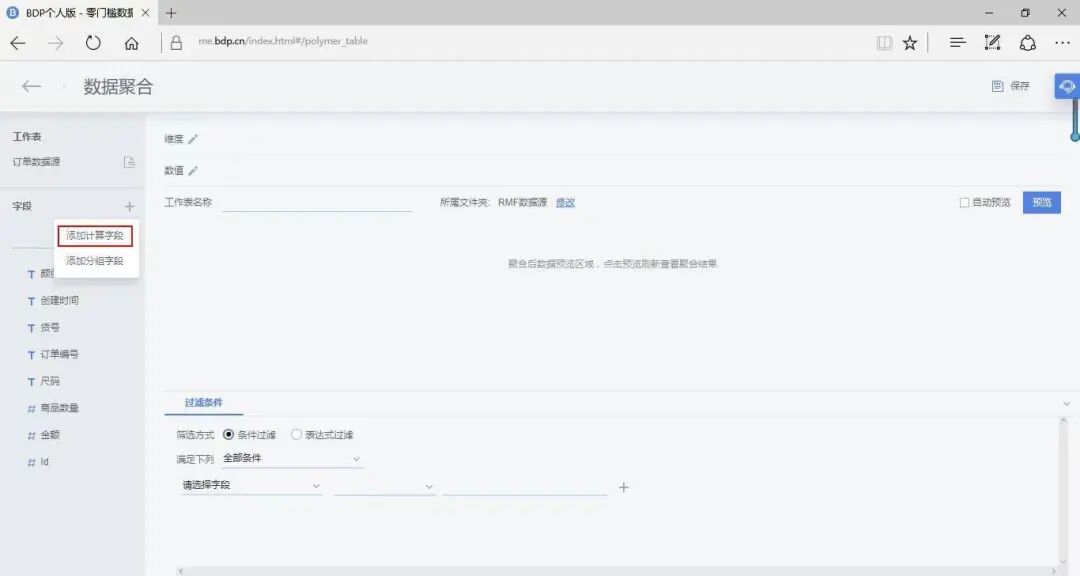Click the 预览 button
Viewport: 1080px width, 576px height.
1040,202
